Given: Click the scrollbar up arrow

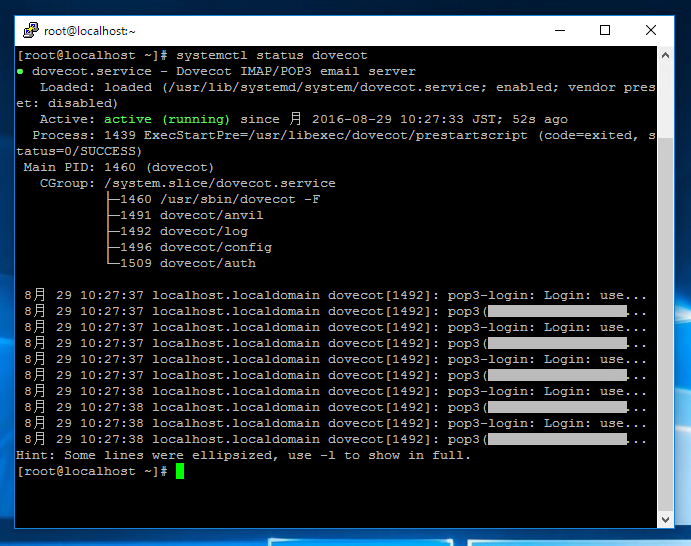Looking at the screenshot, I should pyautogui.click(x=665, y=56).
